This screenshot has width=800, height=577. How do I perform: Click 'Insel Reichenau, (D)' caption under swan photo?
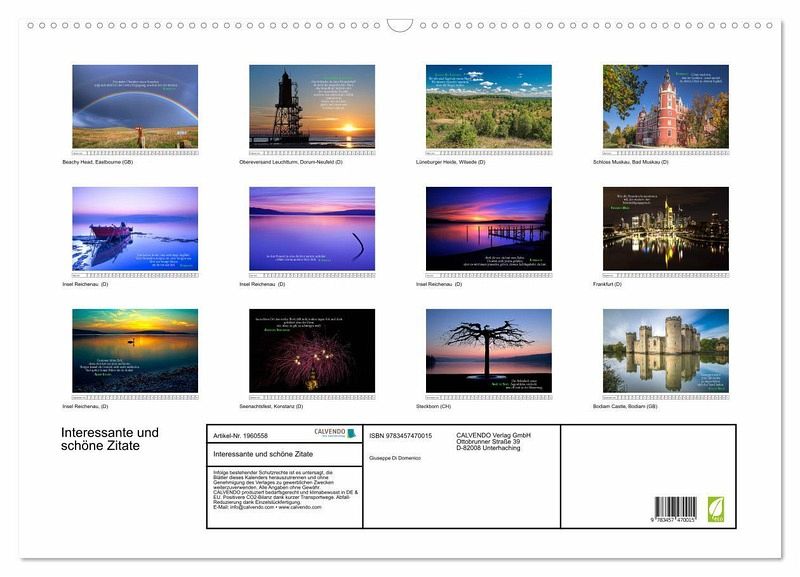coord(85,407)
